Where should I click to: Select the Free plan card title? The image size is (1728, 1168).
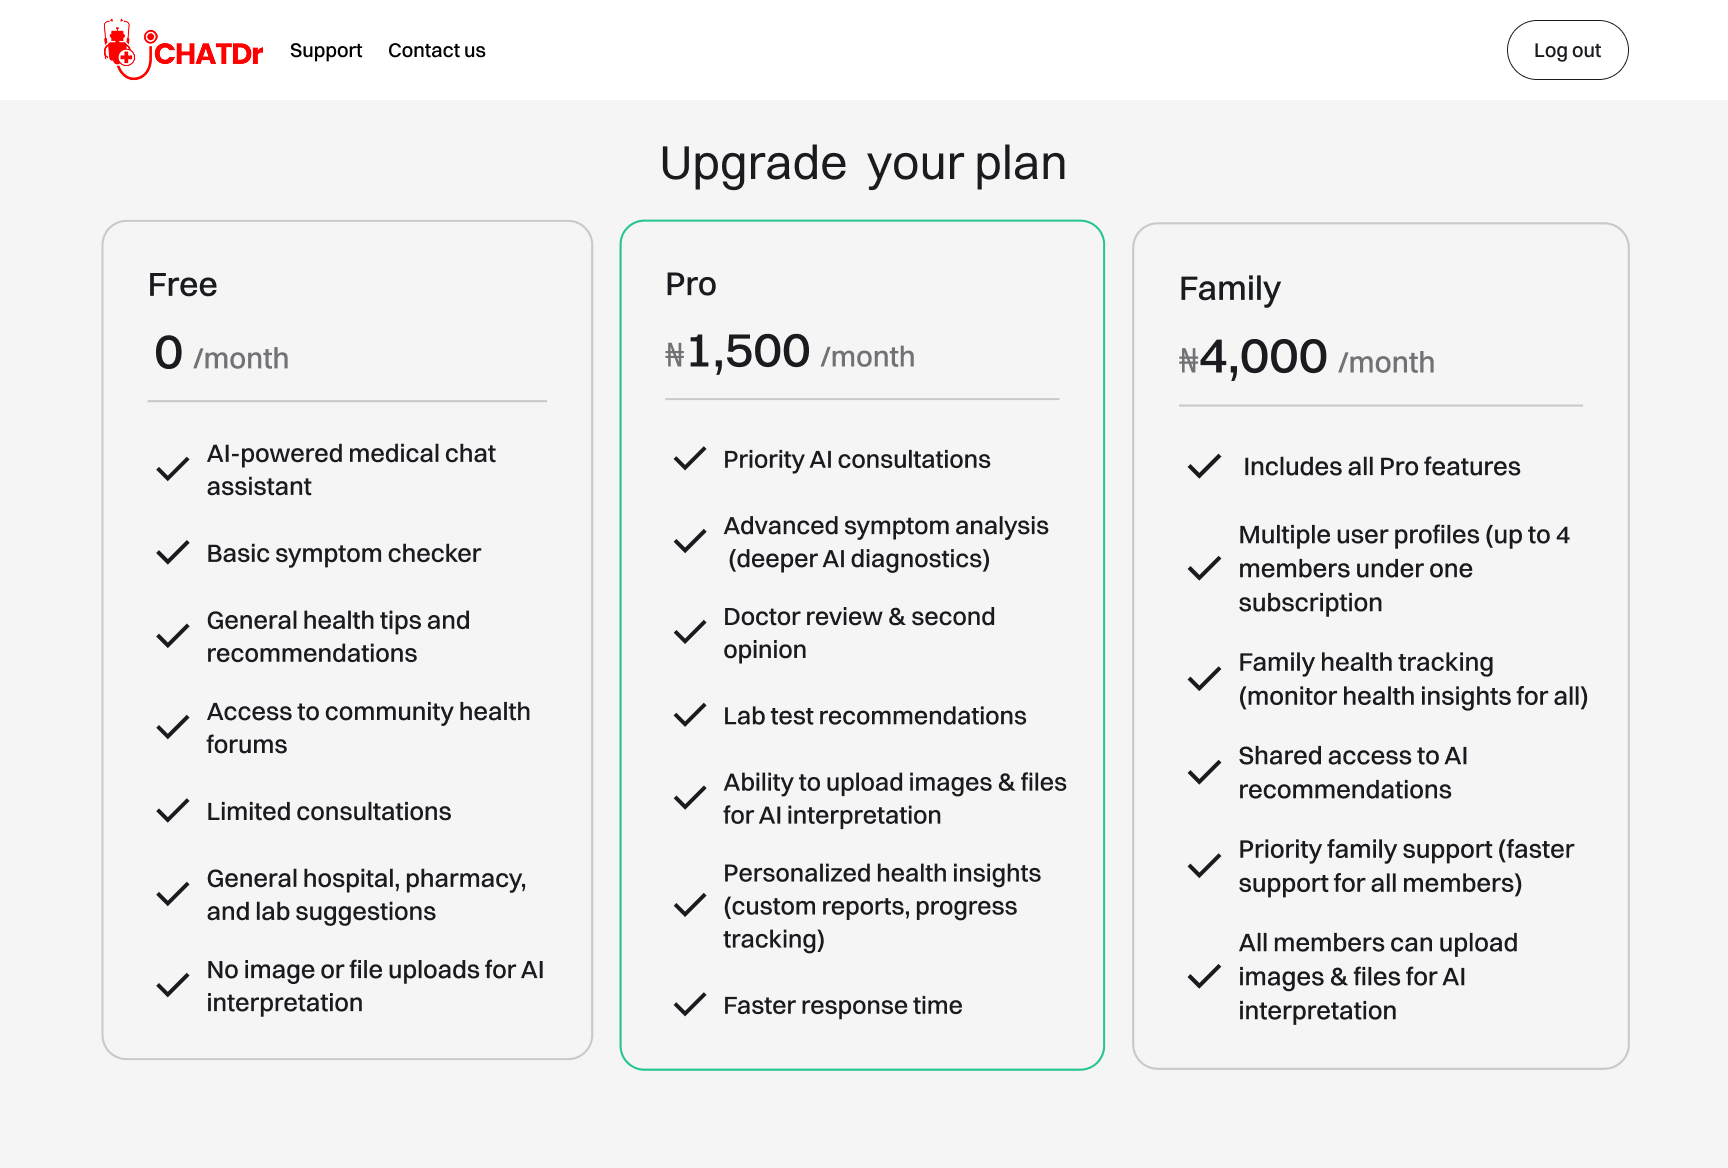[x=182, y=285]
